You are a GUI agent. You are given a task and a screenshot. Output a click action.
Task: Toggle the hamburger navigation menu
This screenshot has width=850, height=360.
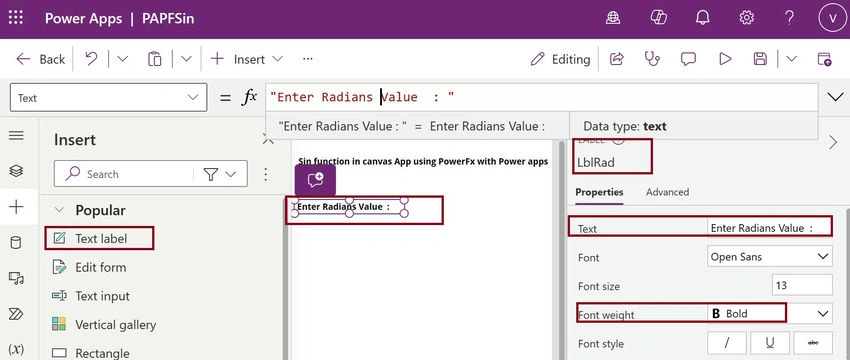coord(16,136)
